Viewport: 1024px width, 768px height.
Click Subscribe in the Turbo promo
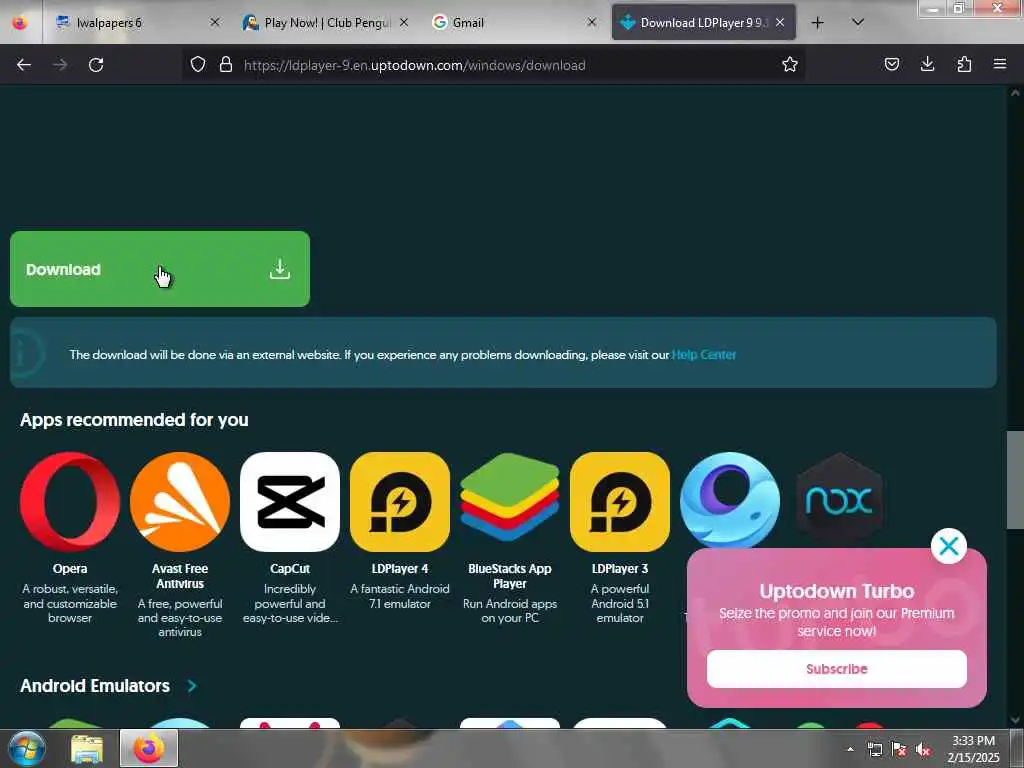tap(837, 669)
